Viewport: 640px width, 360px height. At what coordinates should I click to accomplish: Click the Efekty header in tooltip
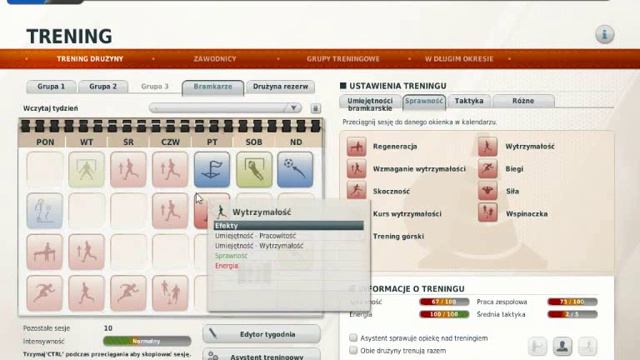[x=289, y=225]
